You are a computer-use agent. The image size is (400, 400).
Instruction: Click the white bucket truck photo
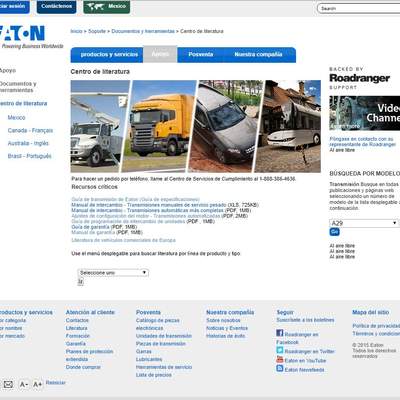[99, 126]
